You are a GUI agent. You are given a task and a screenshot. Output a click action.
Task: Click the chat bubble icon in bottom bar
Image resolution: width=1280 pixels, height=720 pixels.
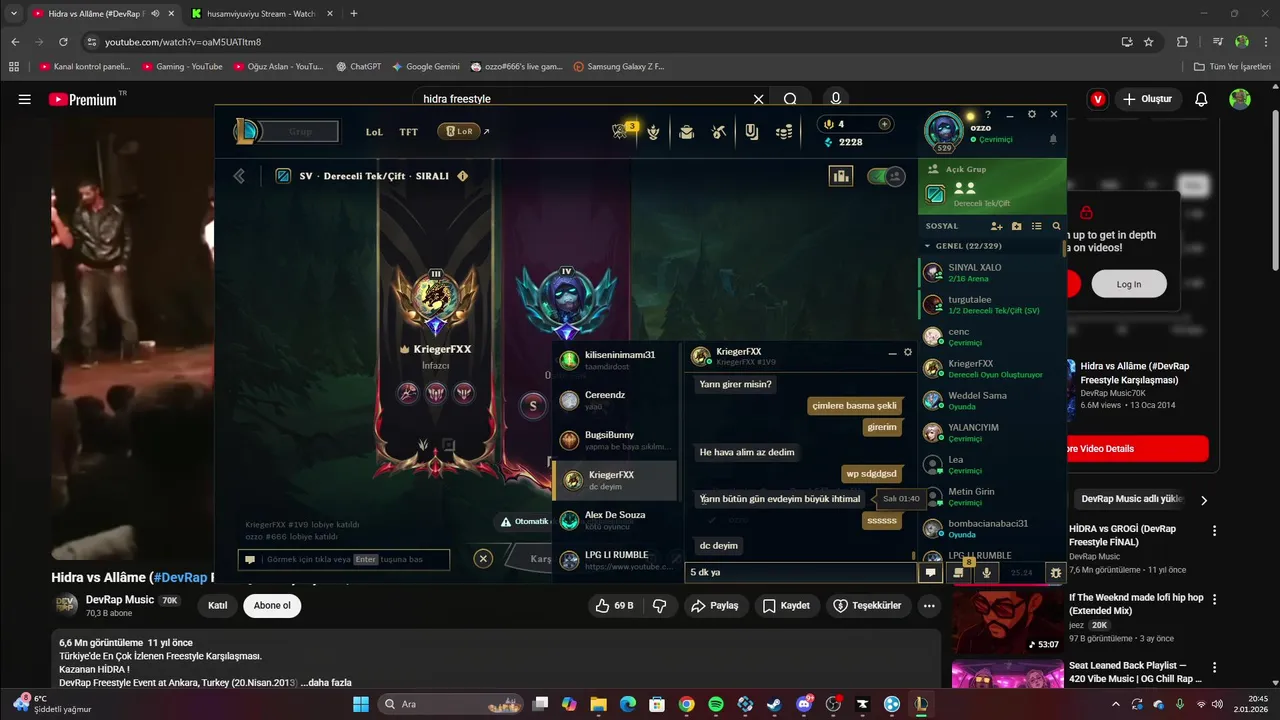[930, 573]
